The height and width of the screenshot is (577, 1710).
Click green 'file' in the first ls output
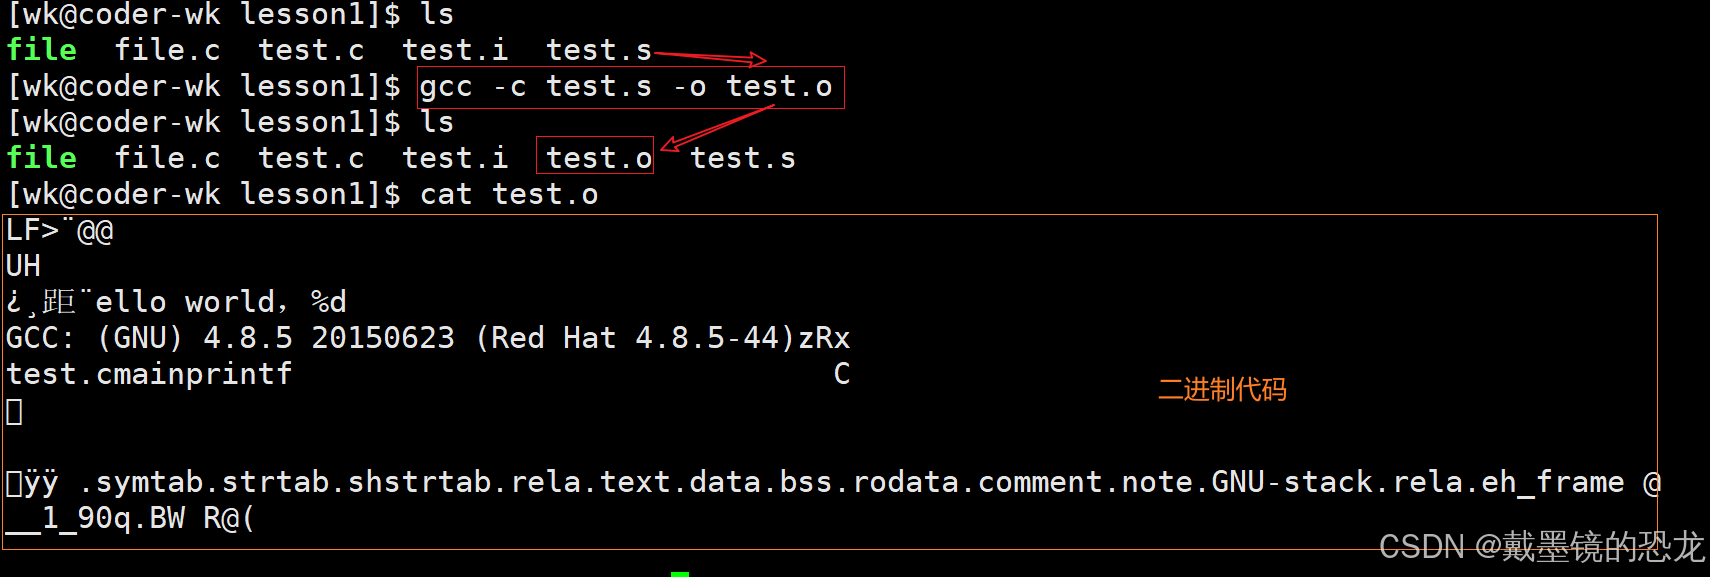click(42, 50)
